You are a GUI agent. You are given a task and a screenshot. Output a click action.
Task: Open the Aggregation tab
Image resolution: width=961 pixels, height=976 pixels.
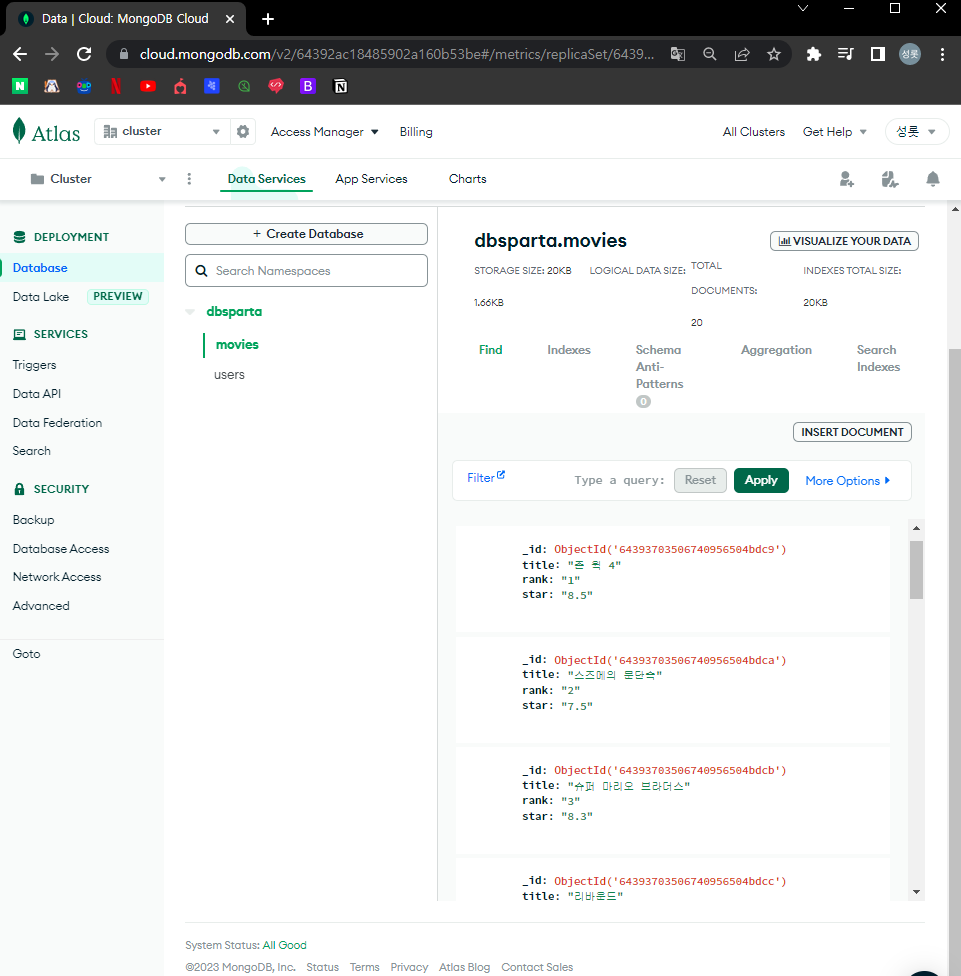click(776, 350)
